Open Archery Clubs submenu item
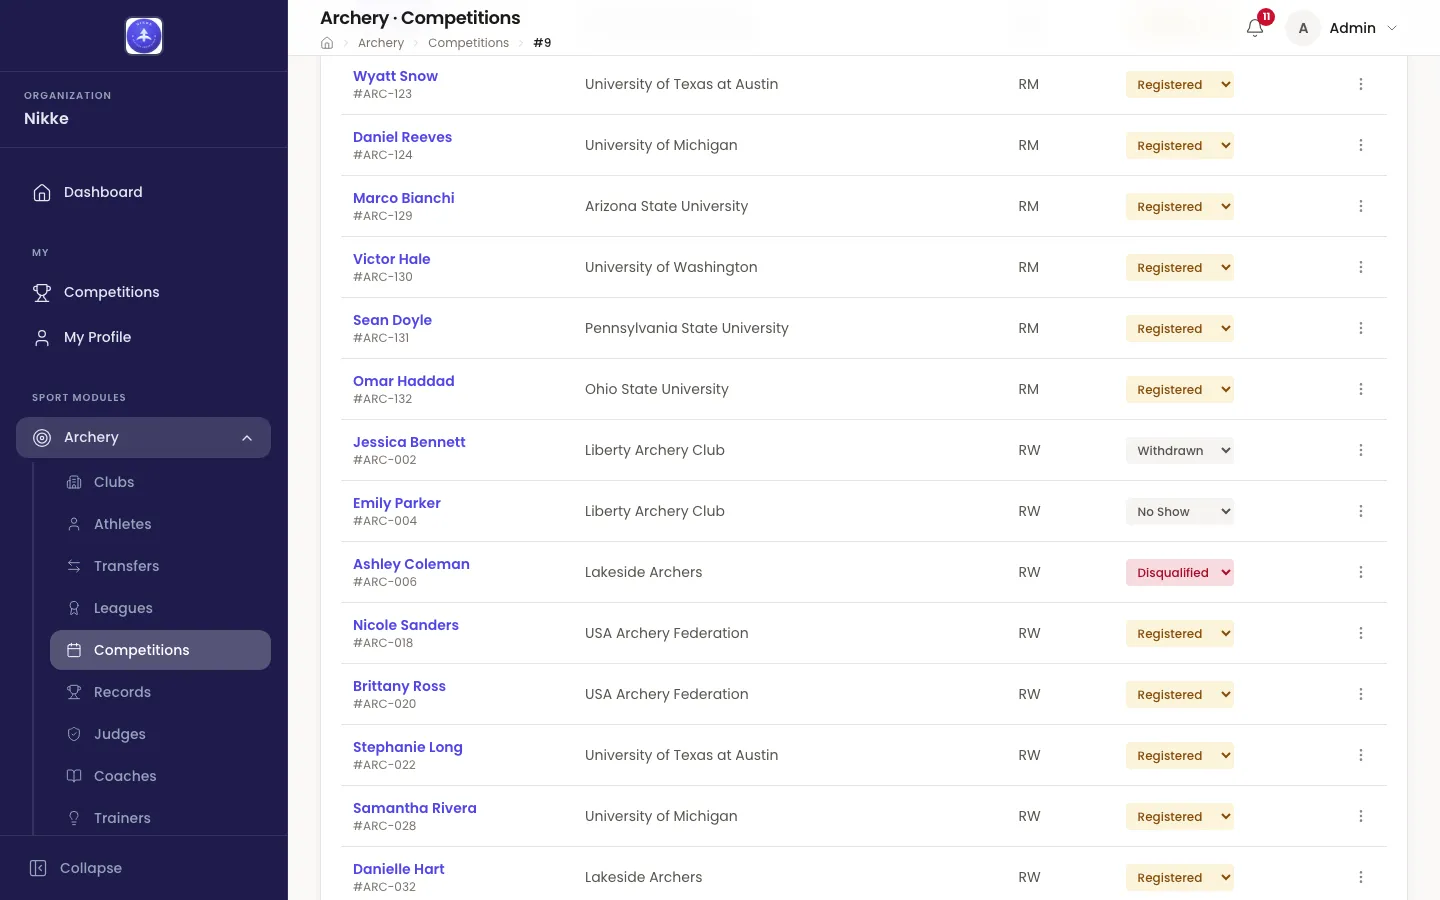Image resolution: width=1440 pixels, height=900 pixels. 160,482
